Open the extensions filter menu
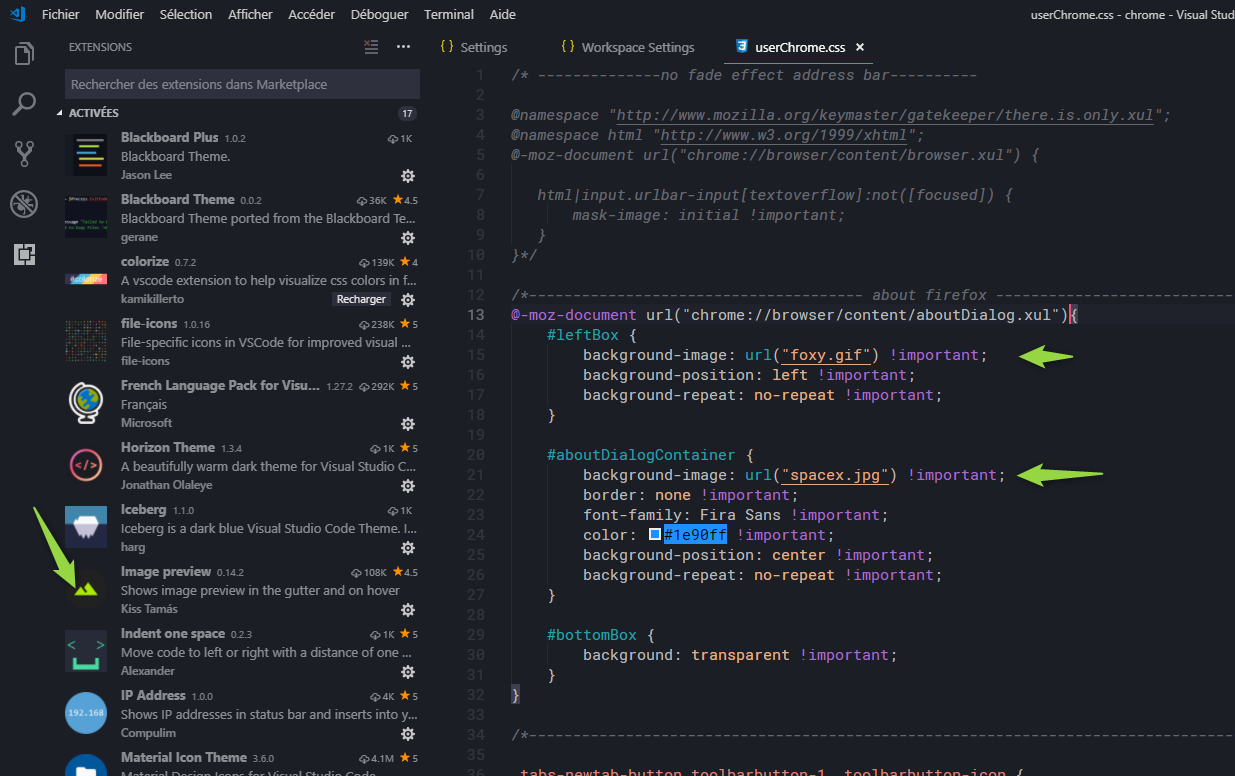 [371, 47]
